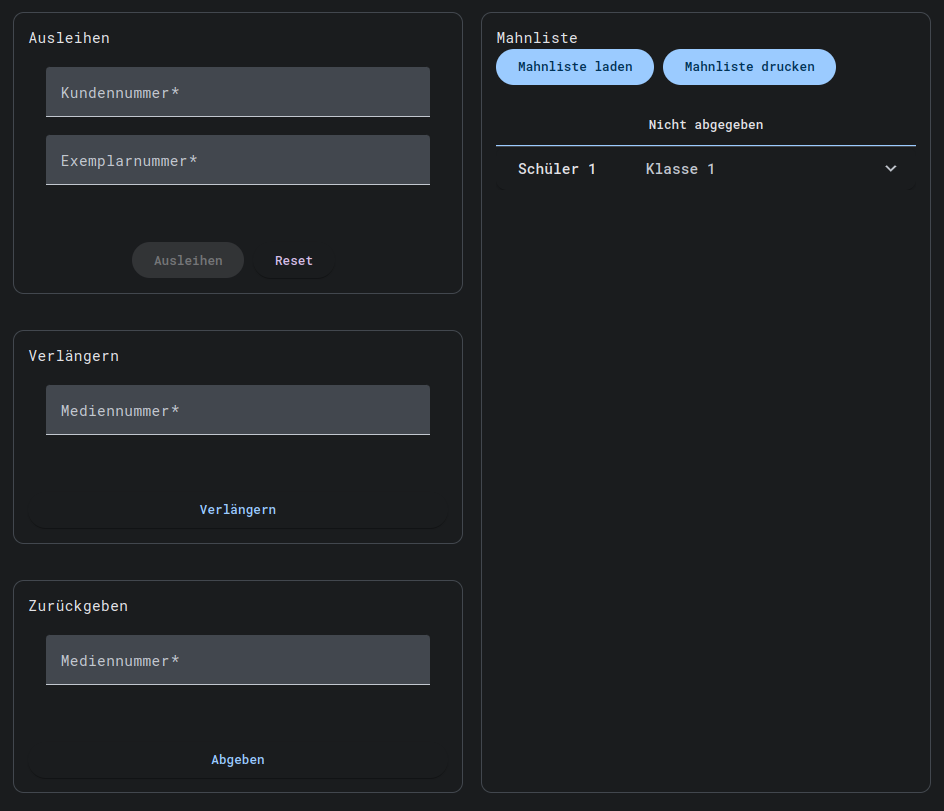Focus the Kundennummer input field
The width and height of the screenshot is (944, 811).
(238, 92)
